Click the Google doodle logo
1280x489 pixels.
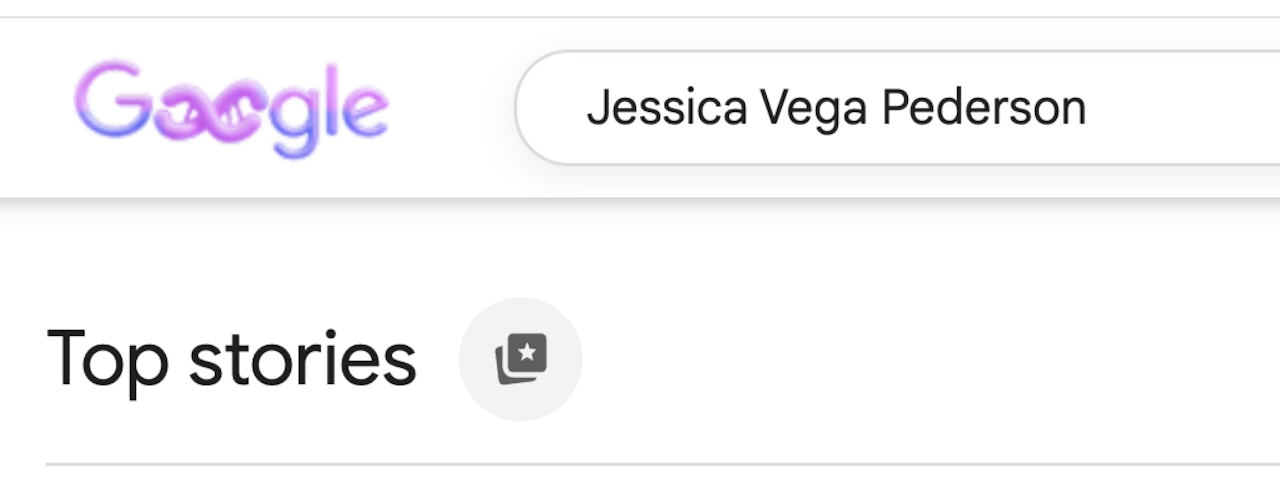pos(231,108)
